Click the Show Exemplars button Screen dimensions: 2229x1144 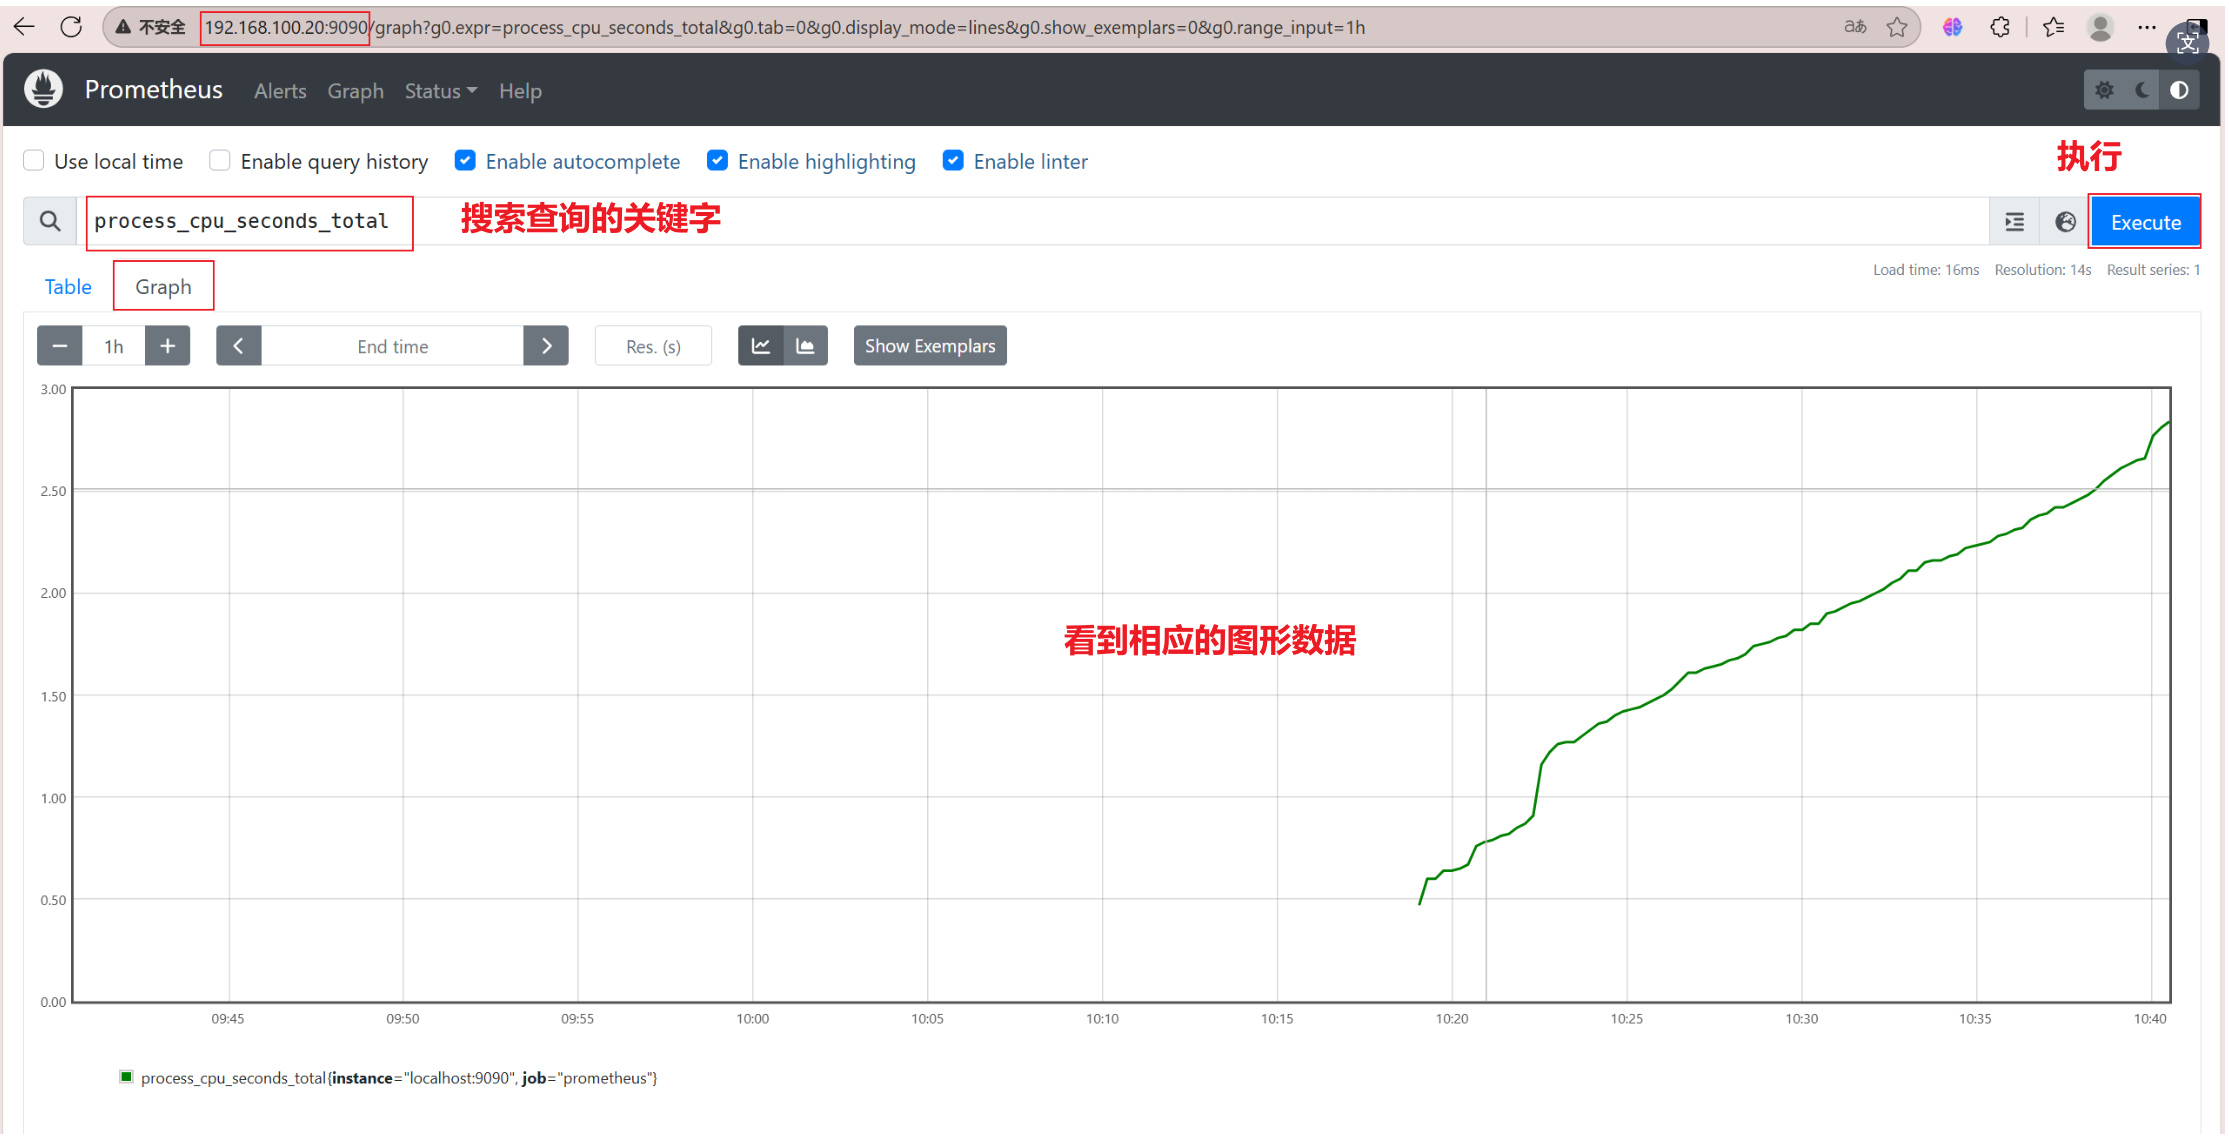click(929, 346)
